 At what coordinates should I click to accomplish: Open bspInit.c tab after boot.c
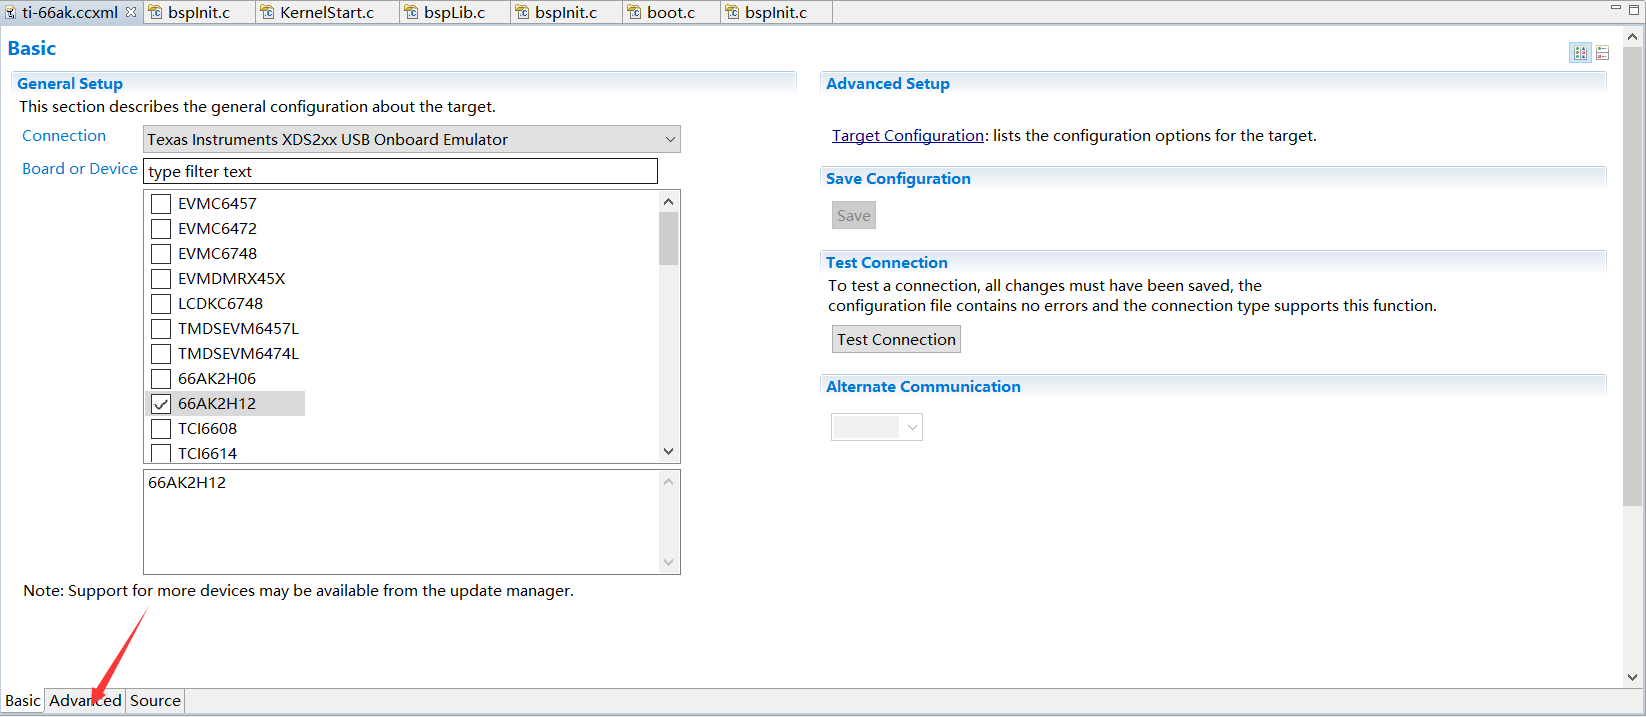[x=775, y=12]
